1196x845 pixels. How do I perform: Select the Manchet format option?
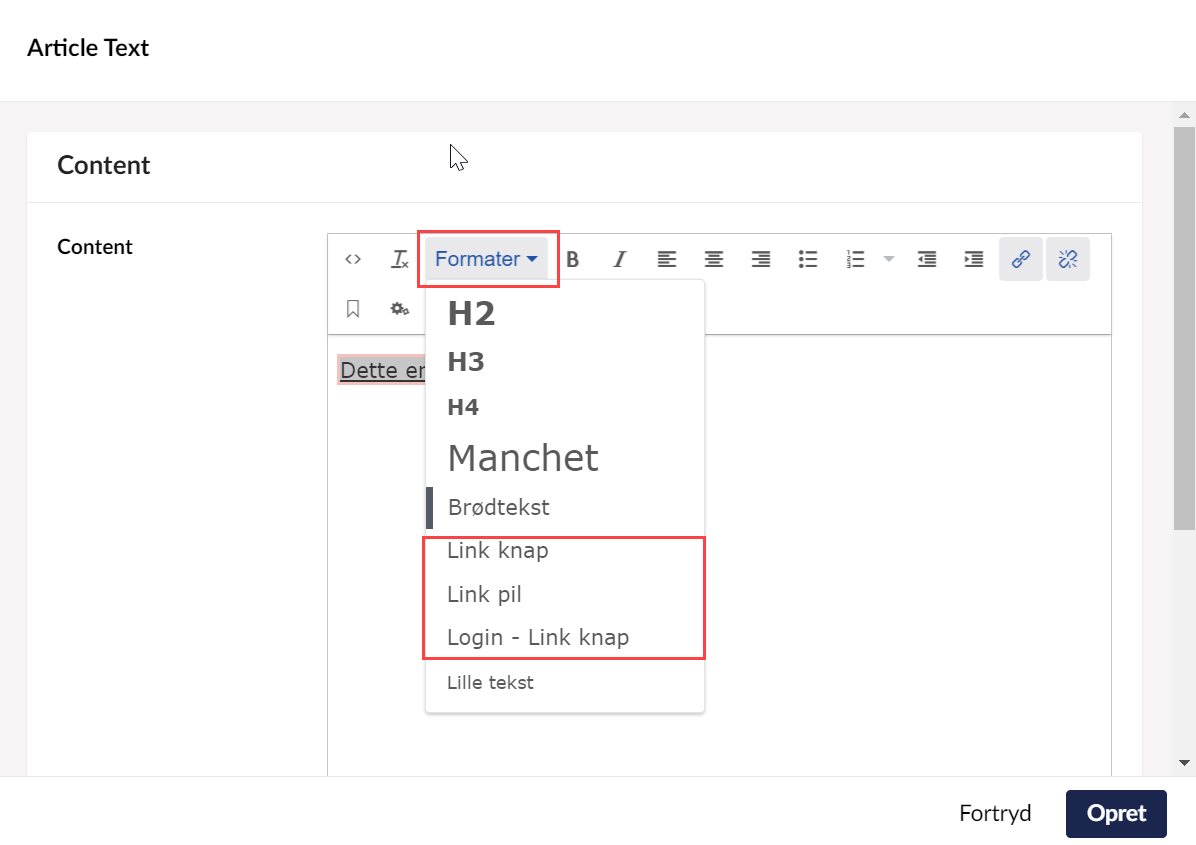click(x=523, y=458)
